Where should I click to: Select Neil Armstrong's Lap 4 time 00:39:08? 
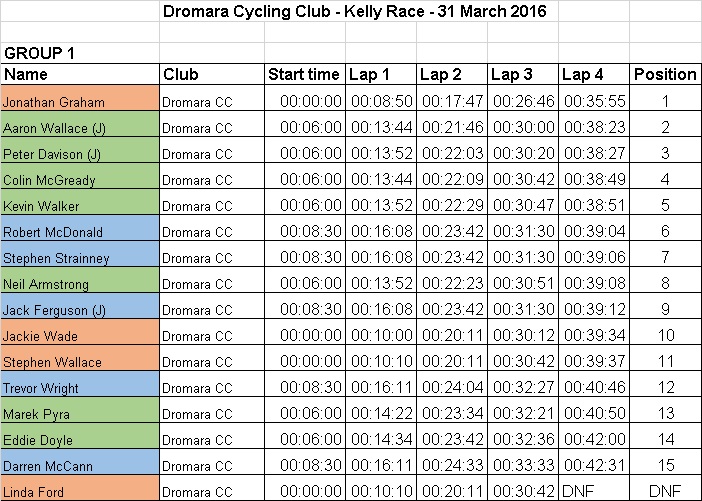tap(594, 280)
